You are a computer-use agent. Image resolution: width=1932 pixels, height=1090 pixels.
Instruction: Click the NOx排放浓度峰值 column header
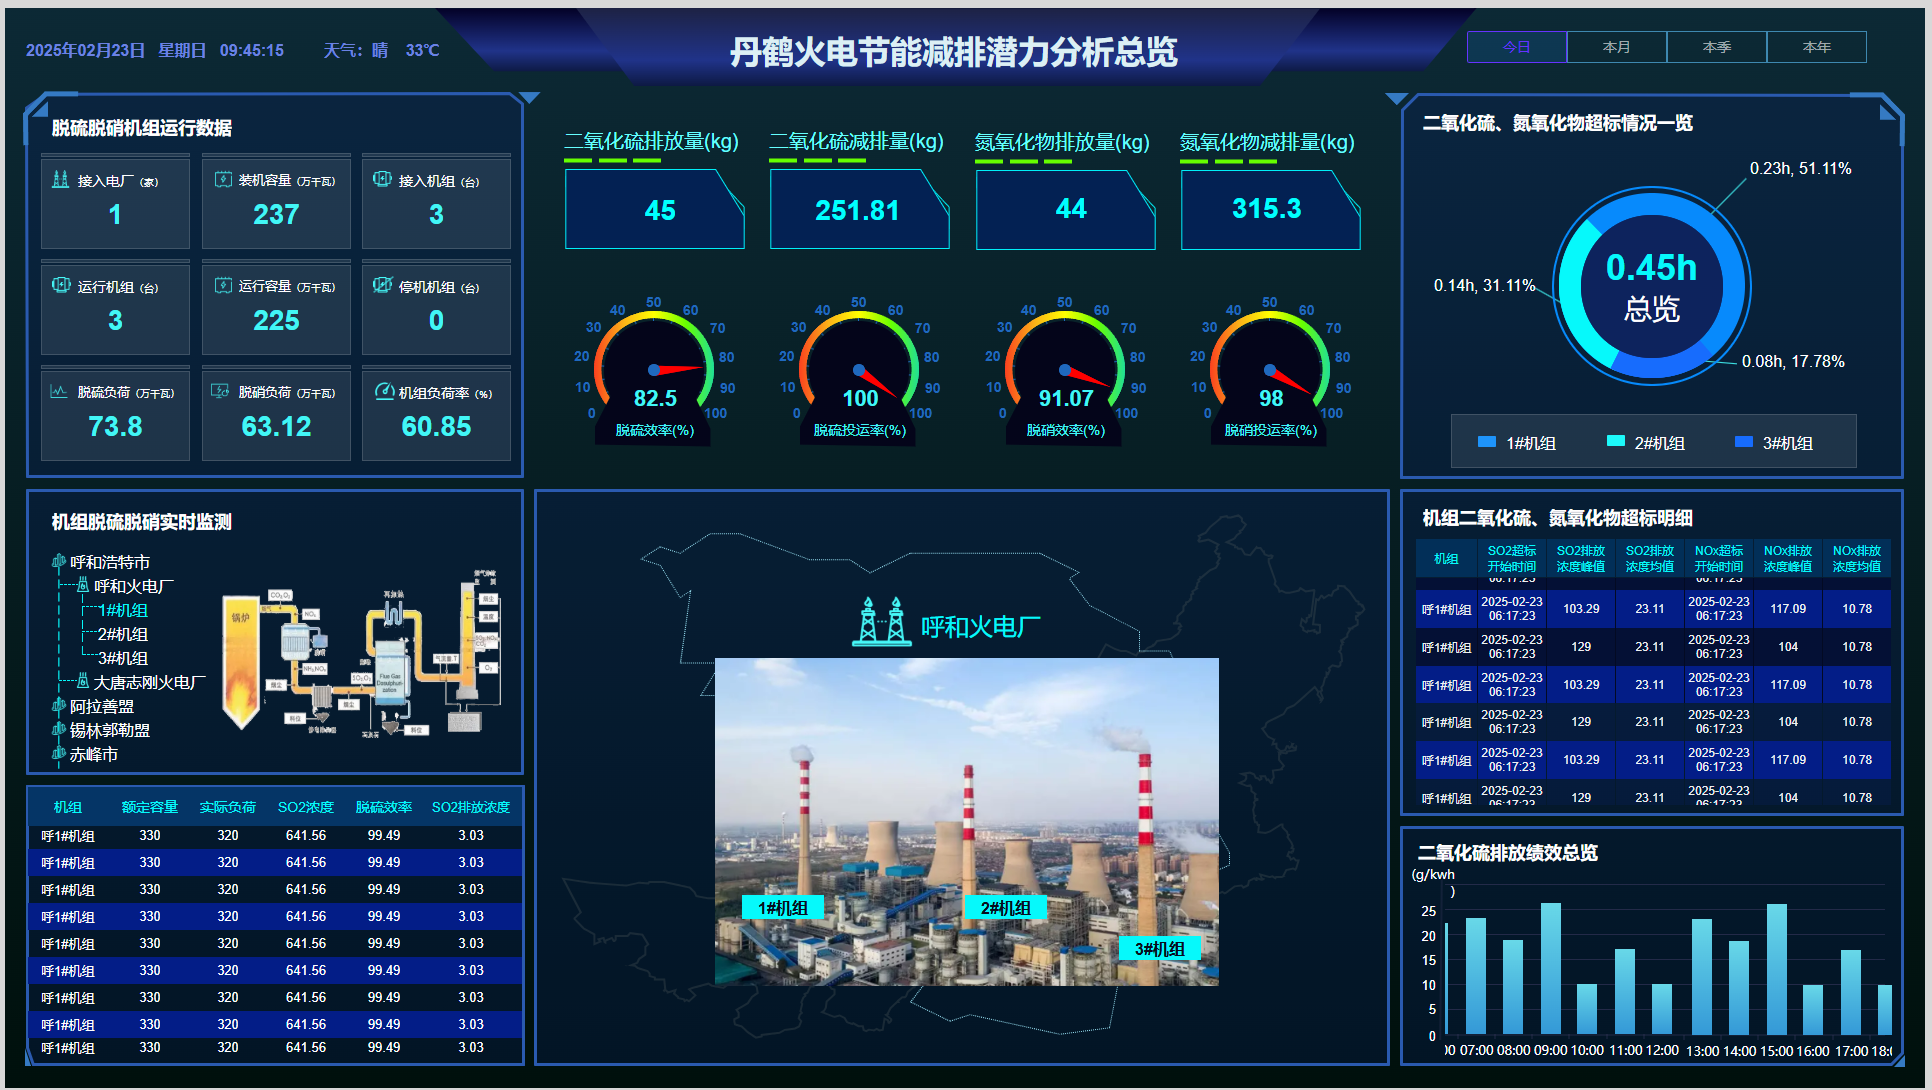pyautogui.click(x=1788, y=558)
